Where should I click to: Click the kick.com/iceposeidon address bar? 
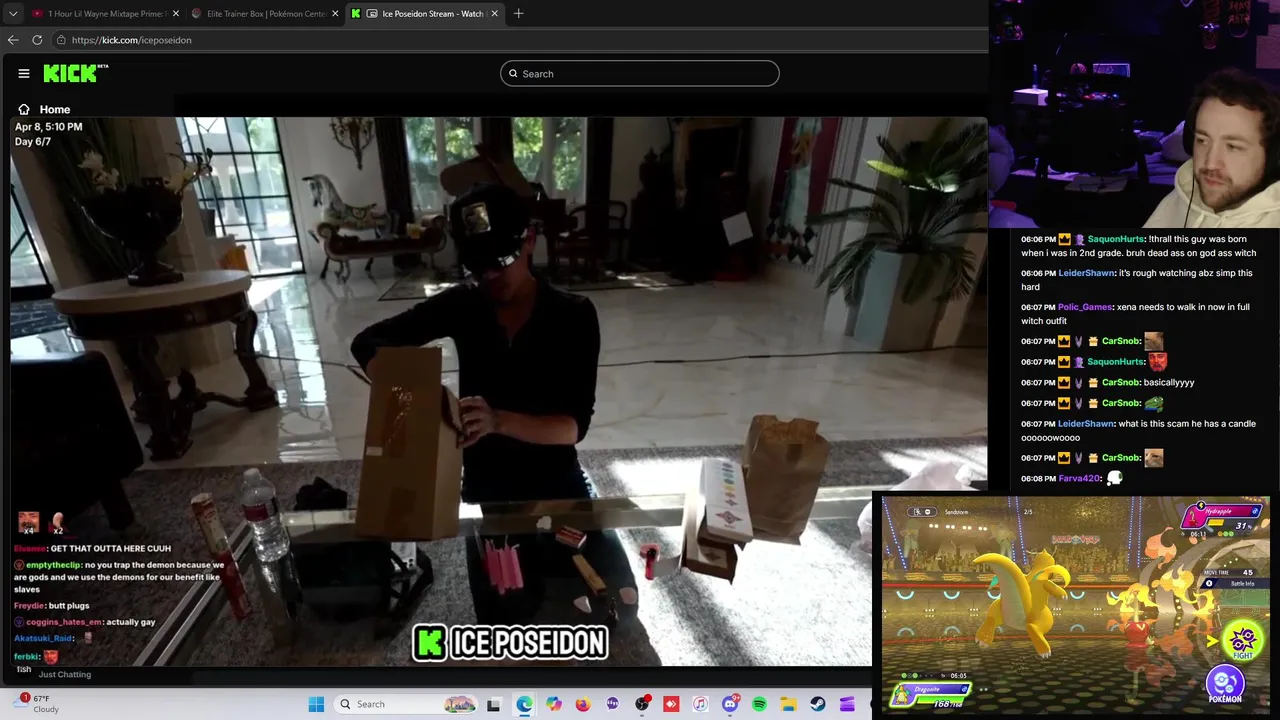pos(520,40)
